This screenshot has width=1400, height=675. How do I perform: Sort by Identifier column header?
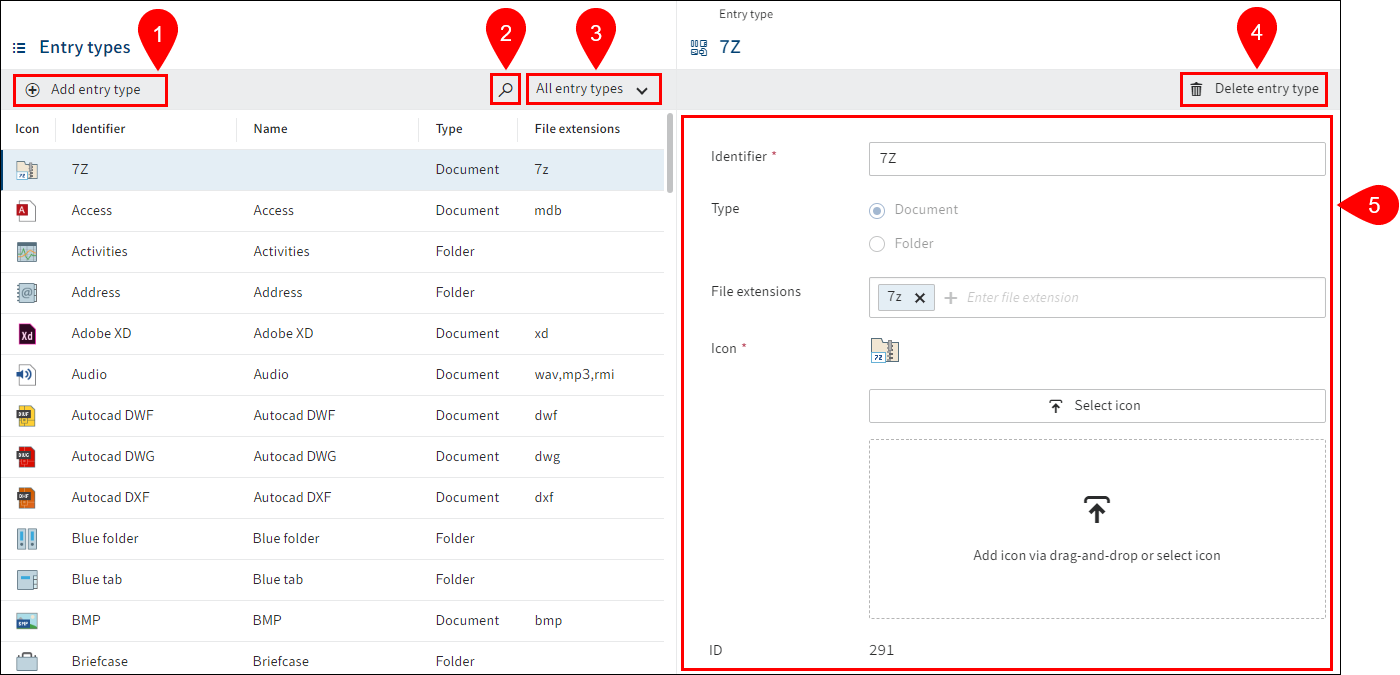tap(98, 129)
